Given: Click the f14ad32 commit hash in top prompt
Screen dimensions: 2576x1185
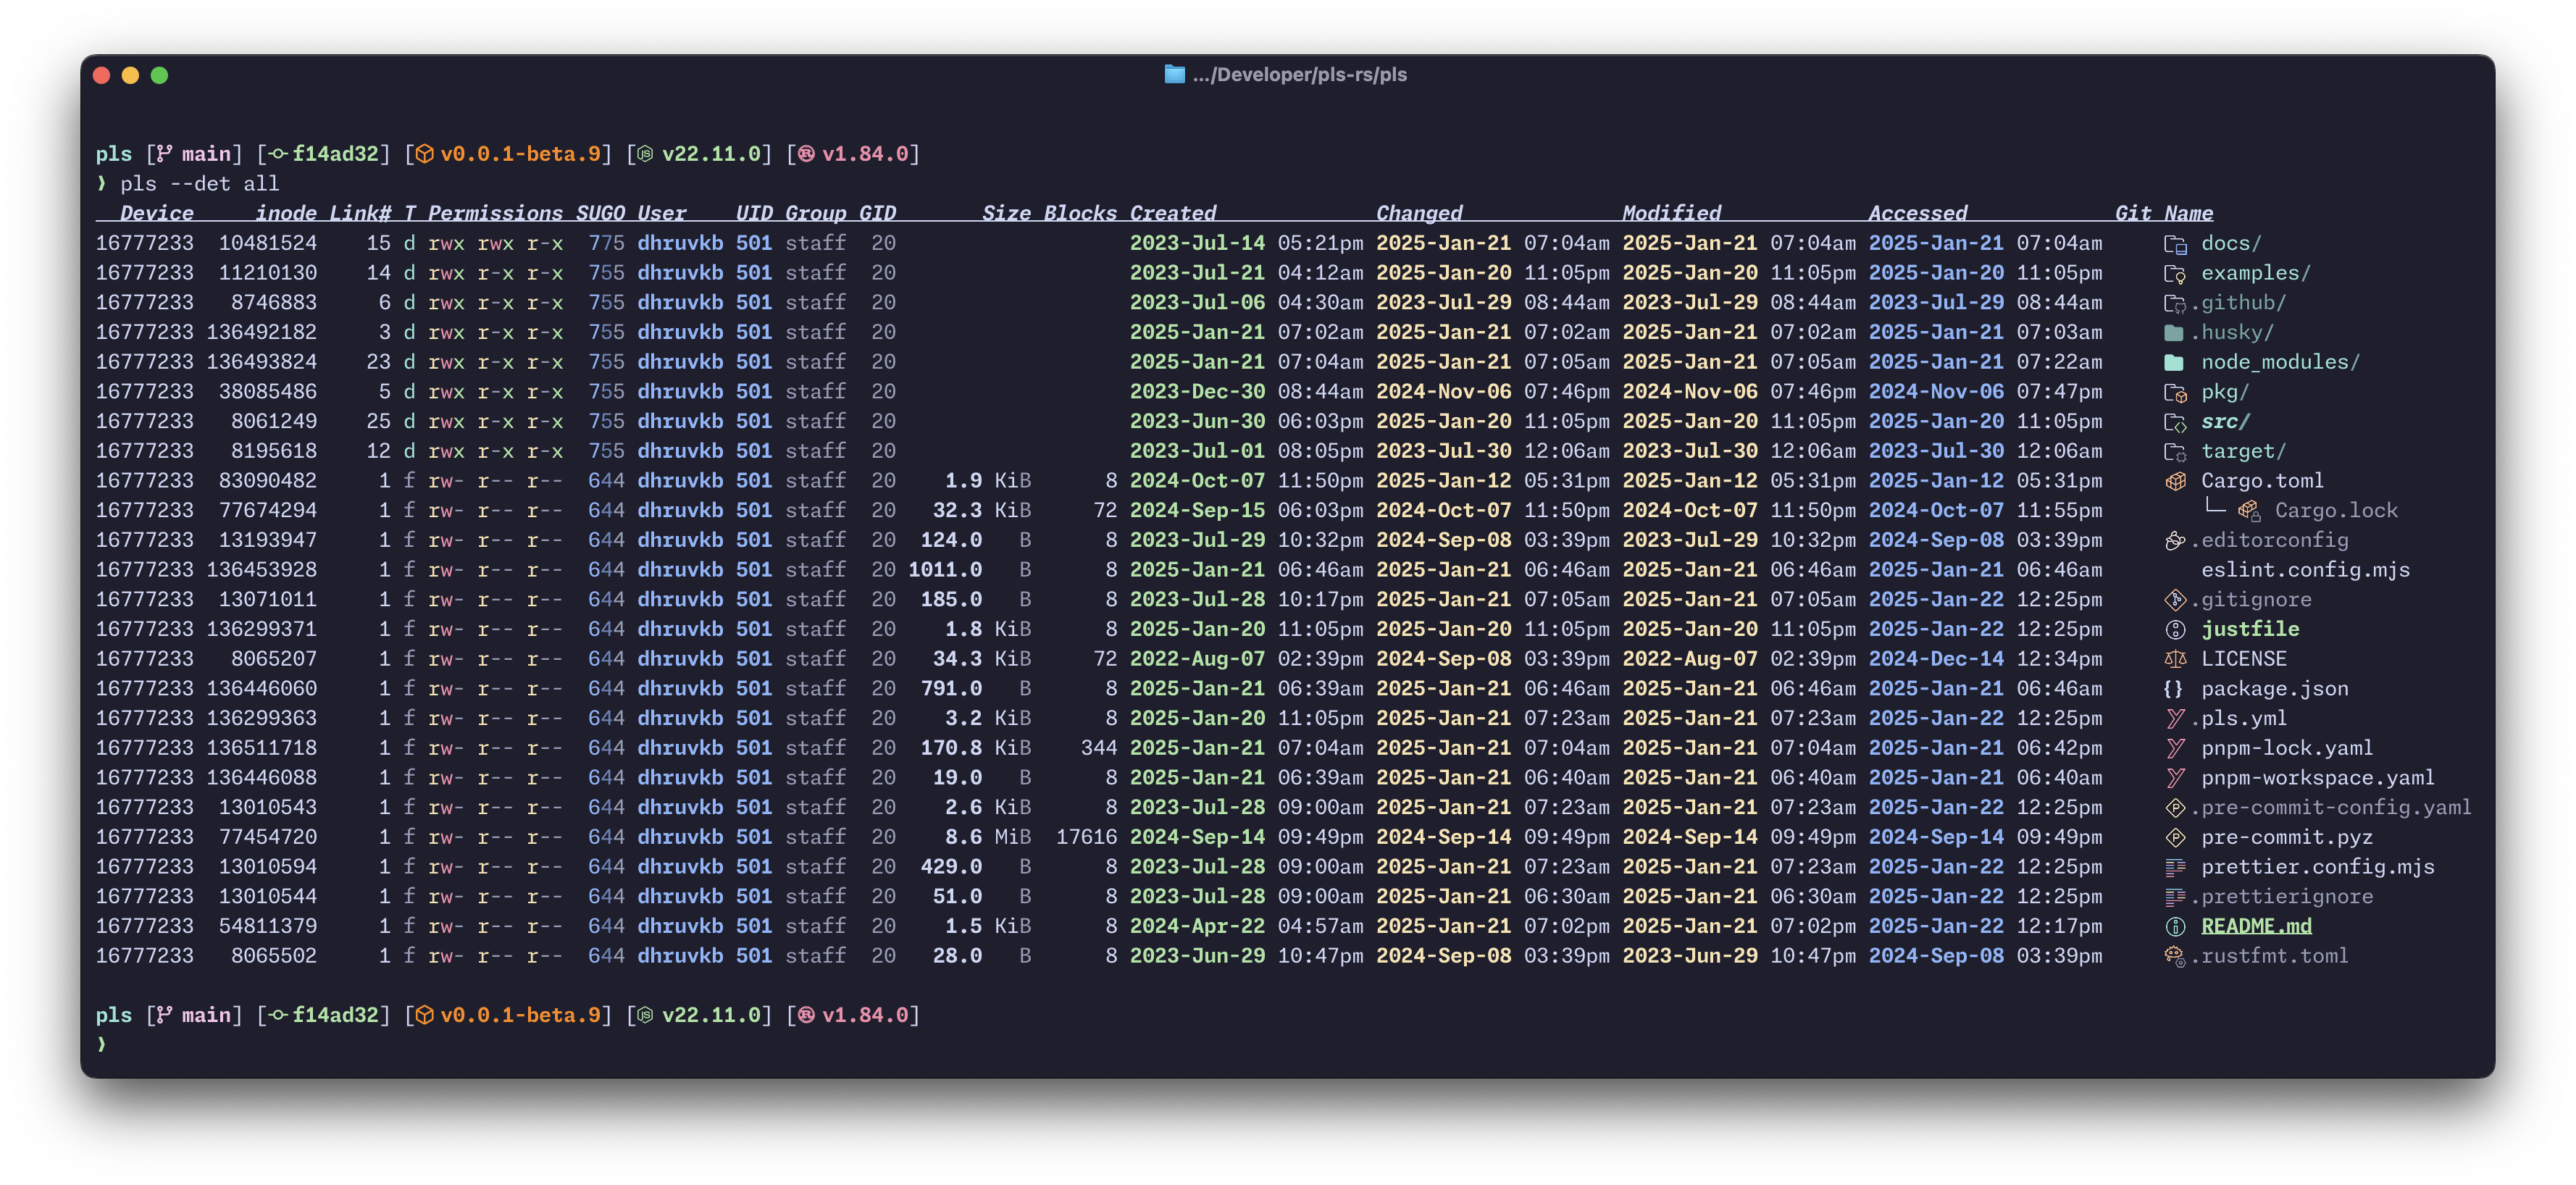Looking at the screenshot, I should click(335, 154).
